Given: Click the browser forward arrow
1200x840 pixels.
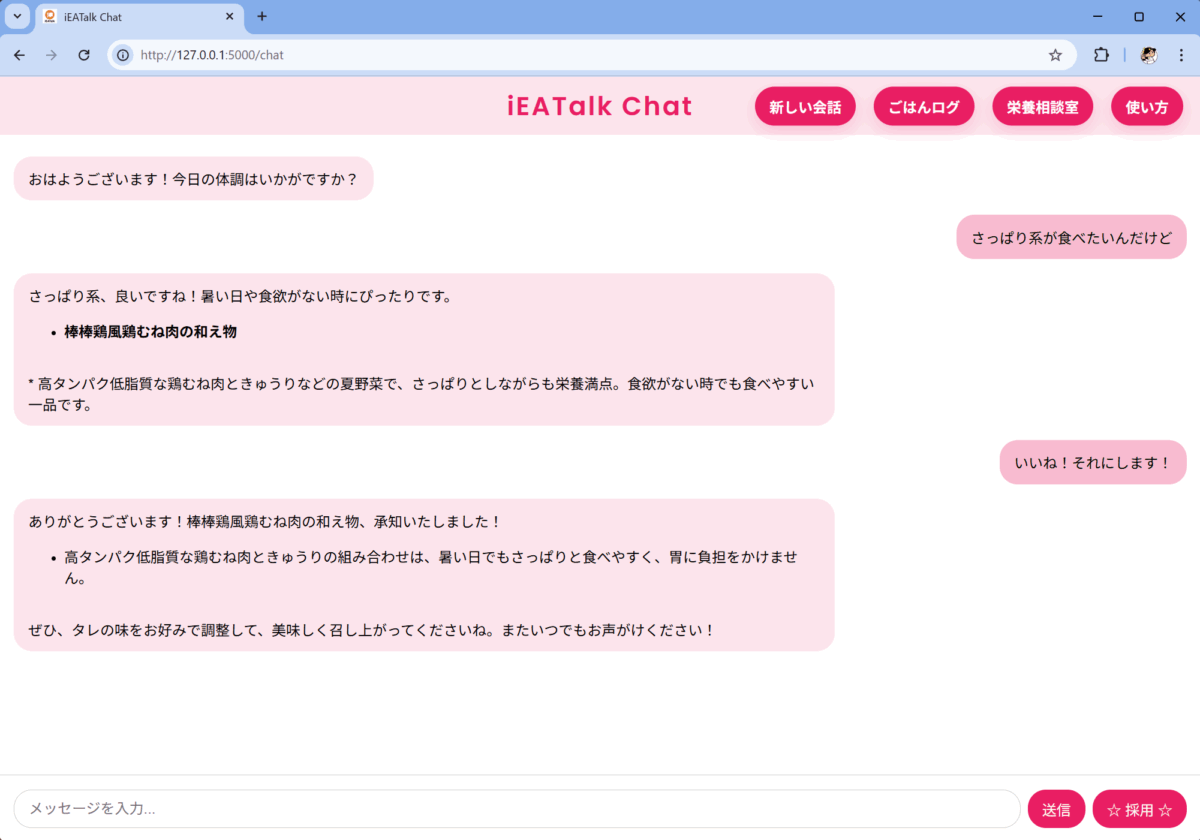Looking at the screenshot, I should pos(52,55).
